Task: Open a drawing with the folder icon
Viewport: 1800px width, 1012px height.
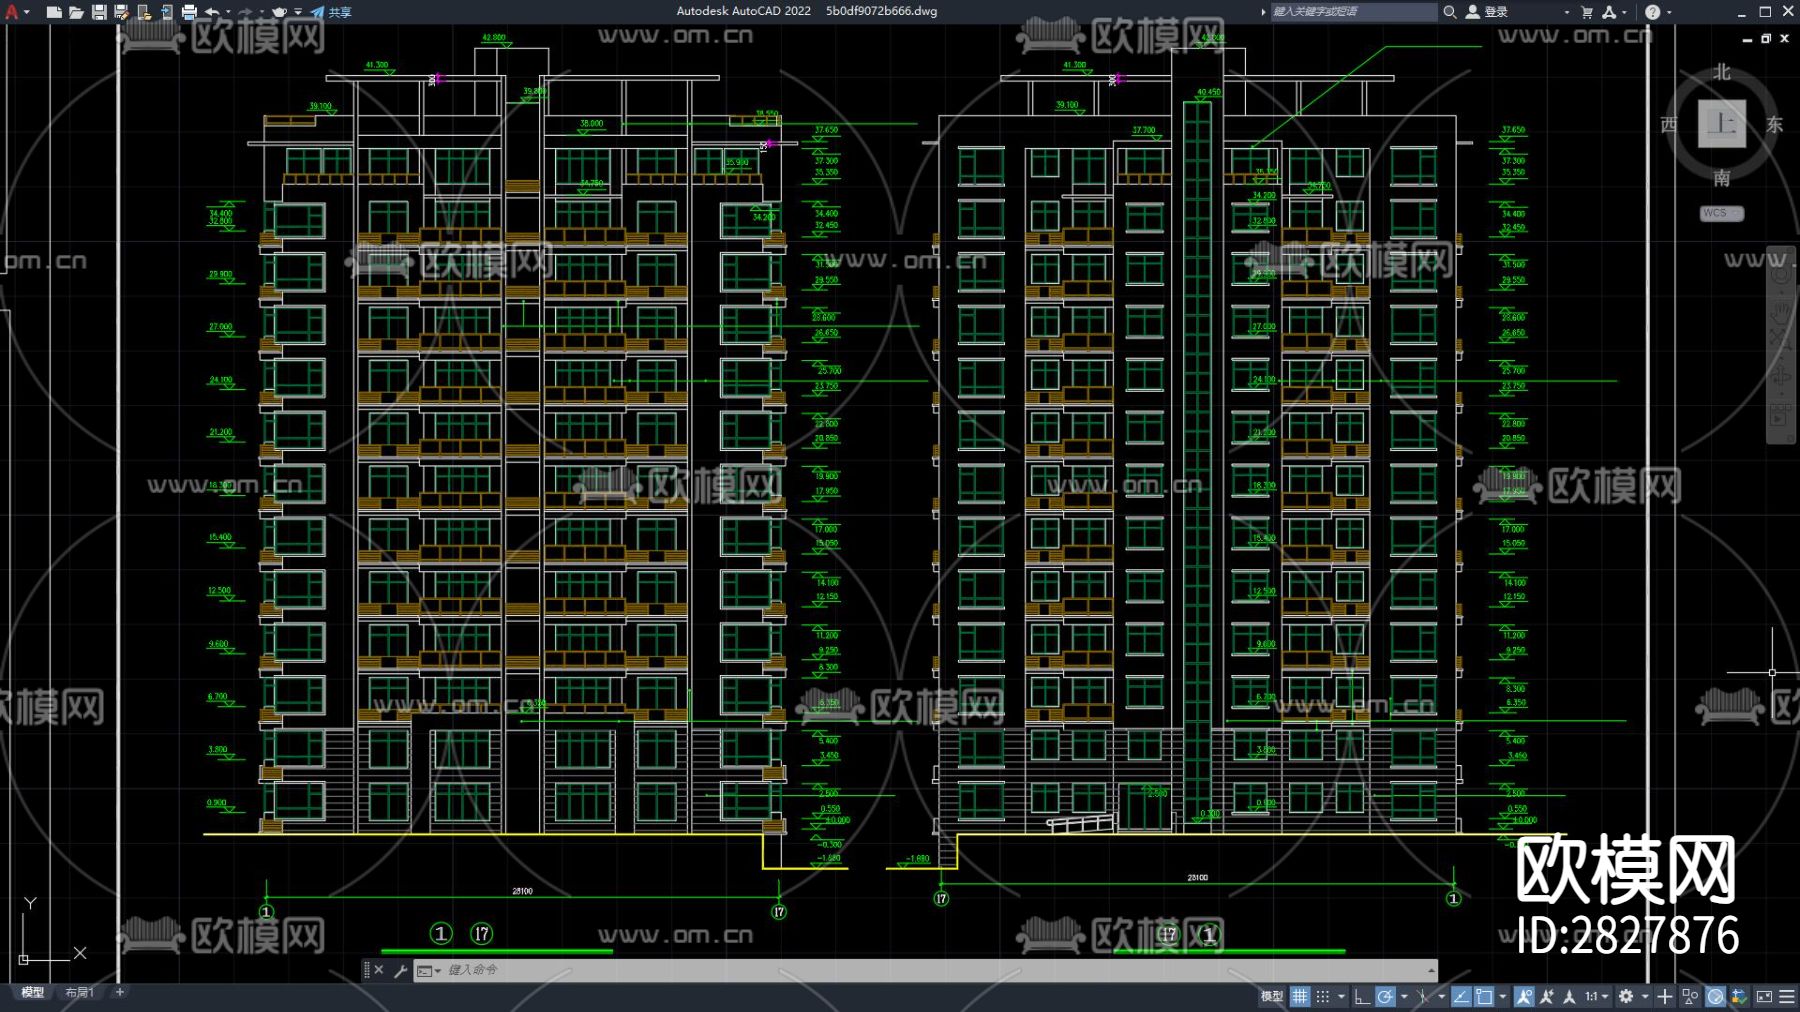Action: [76, 12]
